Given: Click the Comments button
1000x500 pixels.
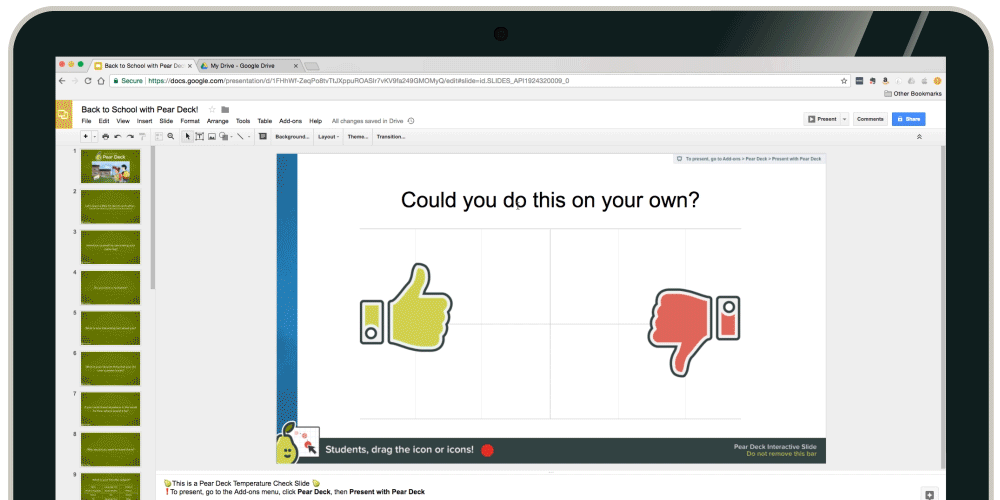Looking at the screenshot, I should [x=870, y=119].
